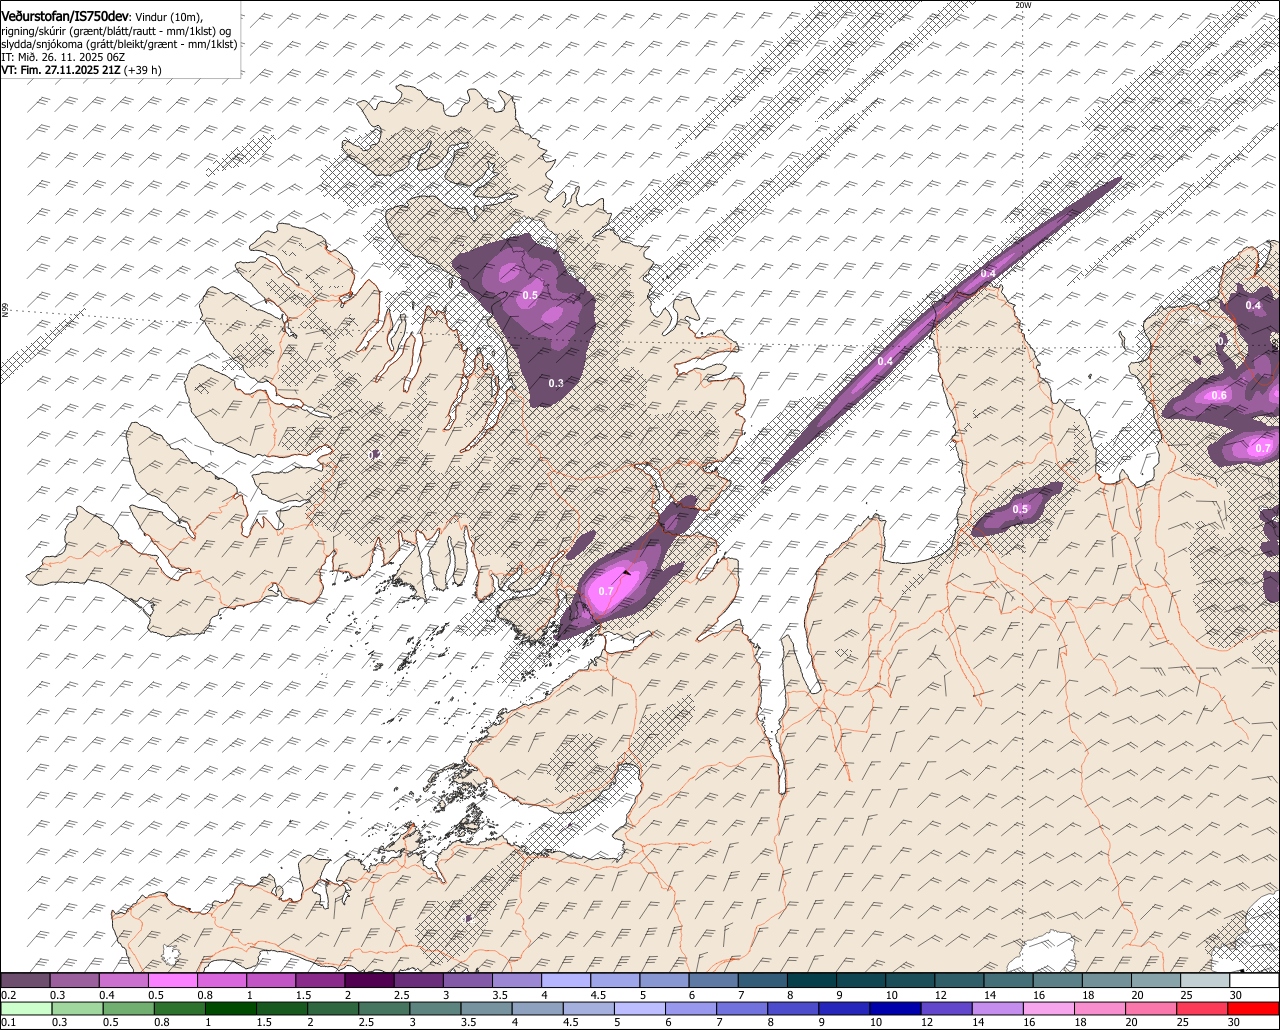This screenshot has height=1030, width=1280.
Task: Click the 0.7 label in the bright magenta core
Action: pos(605,591)
